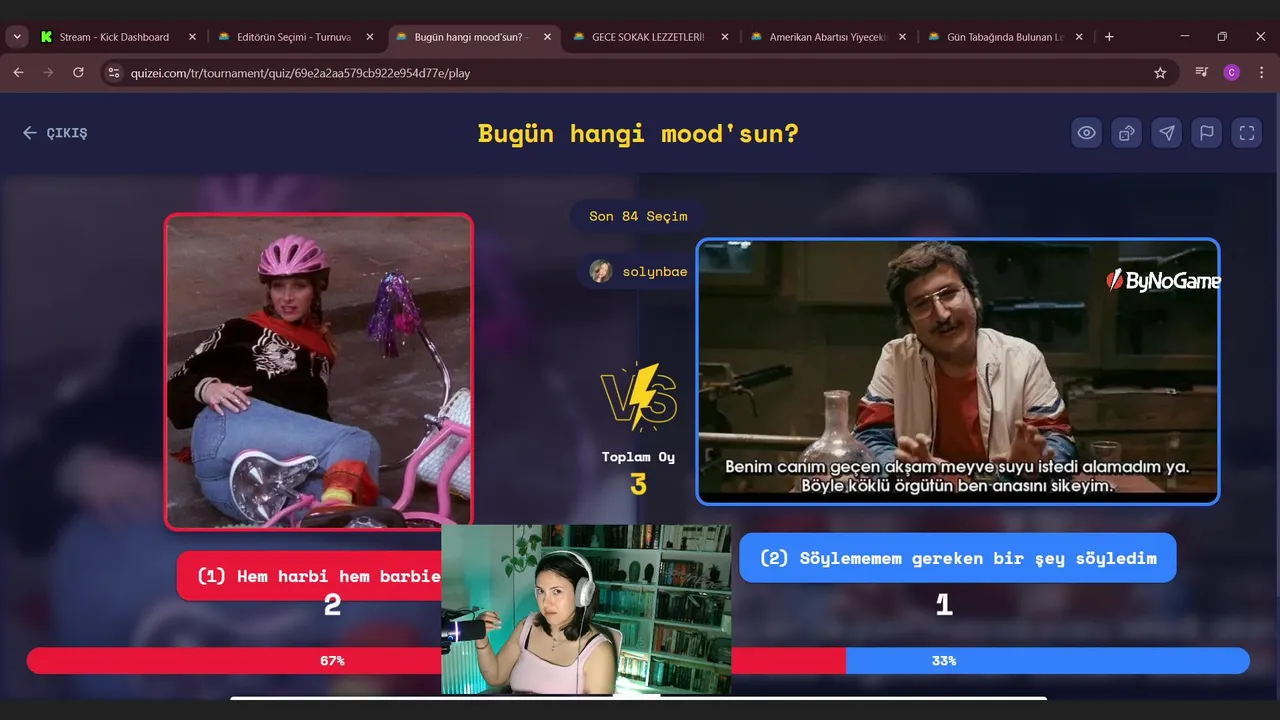Close the Bugün hangi mood'sun tab

click(547, 37)
